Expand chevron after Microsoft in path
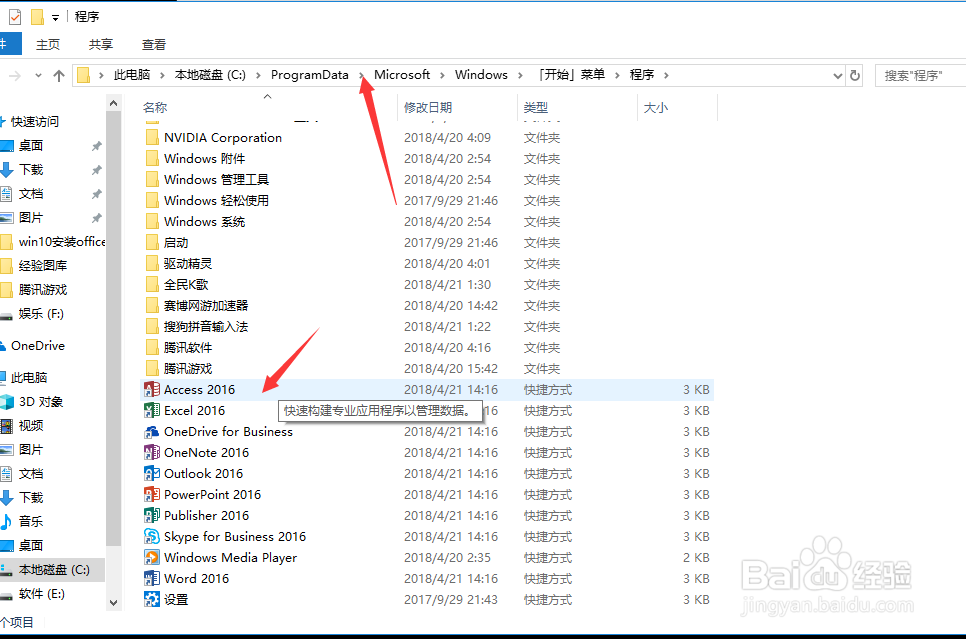Screen dimensions: 966x639 click(442, 75)
